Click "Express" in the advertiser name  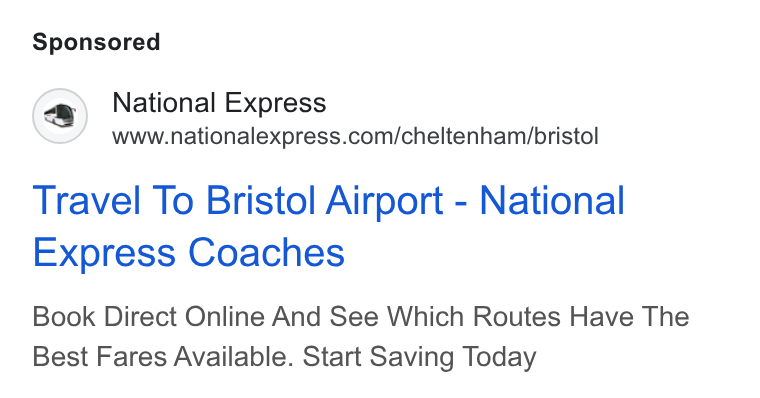(275, 103)
